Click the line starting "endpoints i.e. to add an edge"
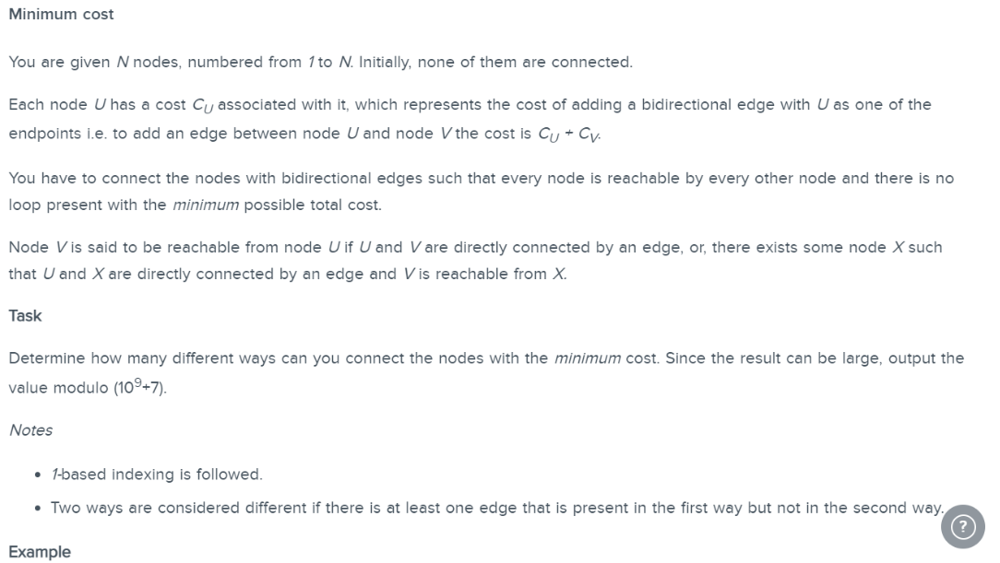The image size is (1000, 563). pyautogui.click(x=305, y=135)
